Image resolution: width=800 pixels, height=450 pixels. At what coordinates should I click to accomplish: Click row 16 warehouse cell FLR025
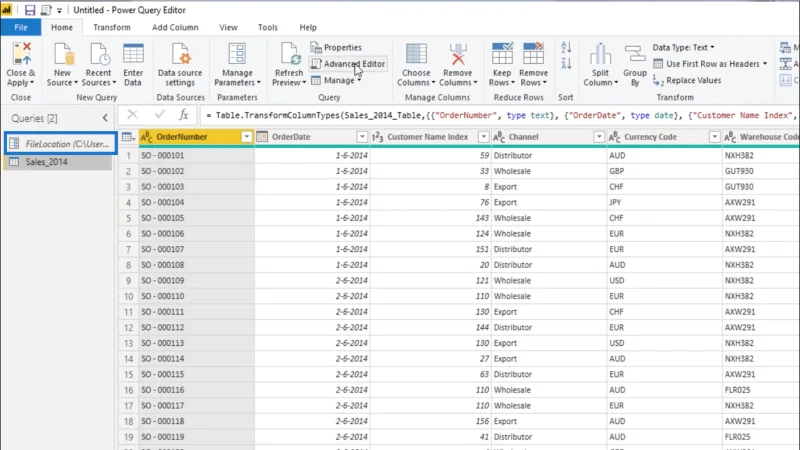coord(761,390)
